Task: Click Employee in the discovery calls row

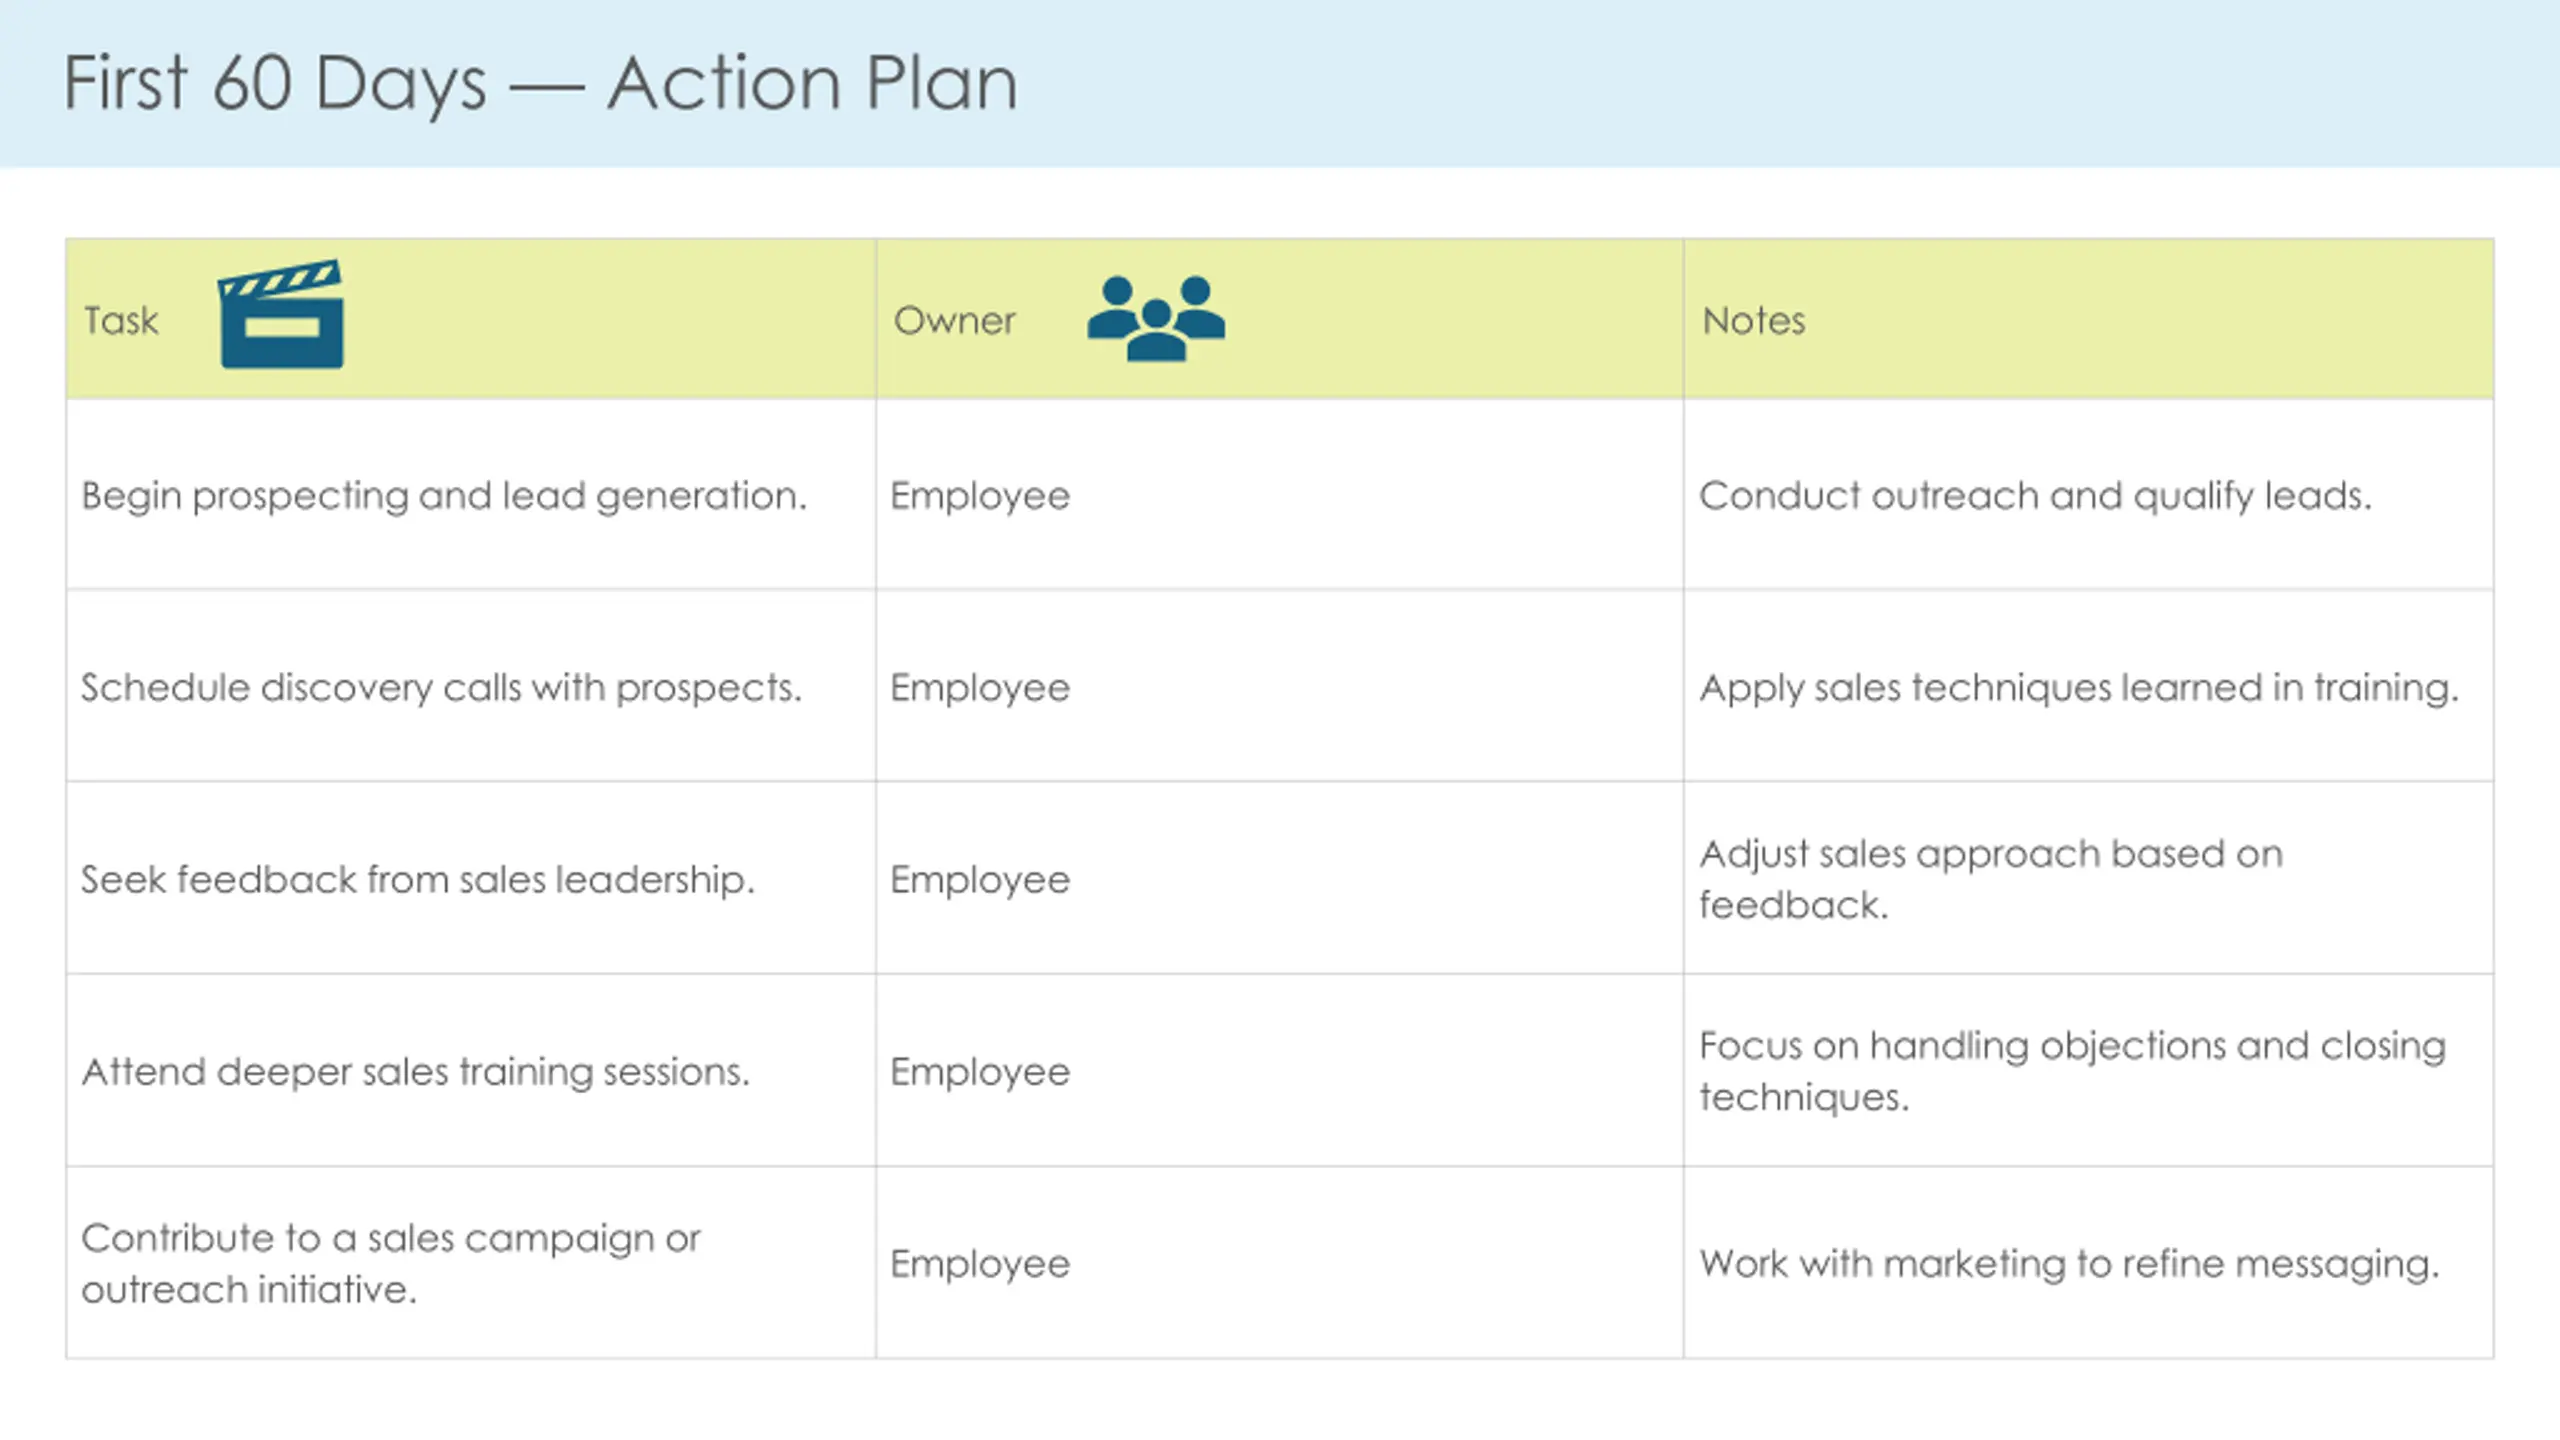Action: 980,689
